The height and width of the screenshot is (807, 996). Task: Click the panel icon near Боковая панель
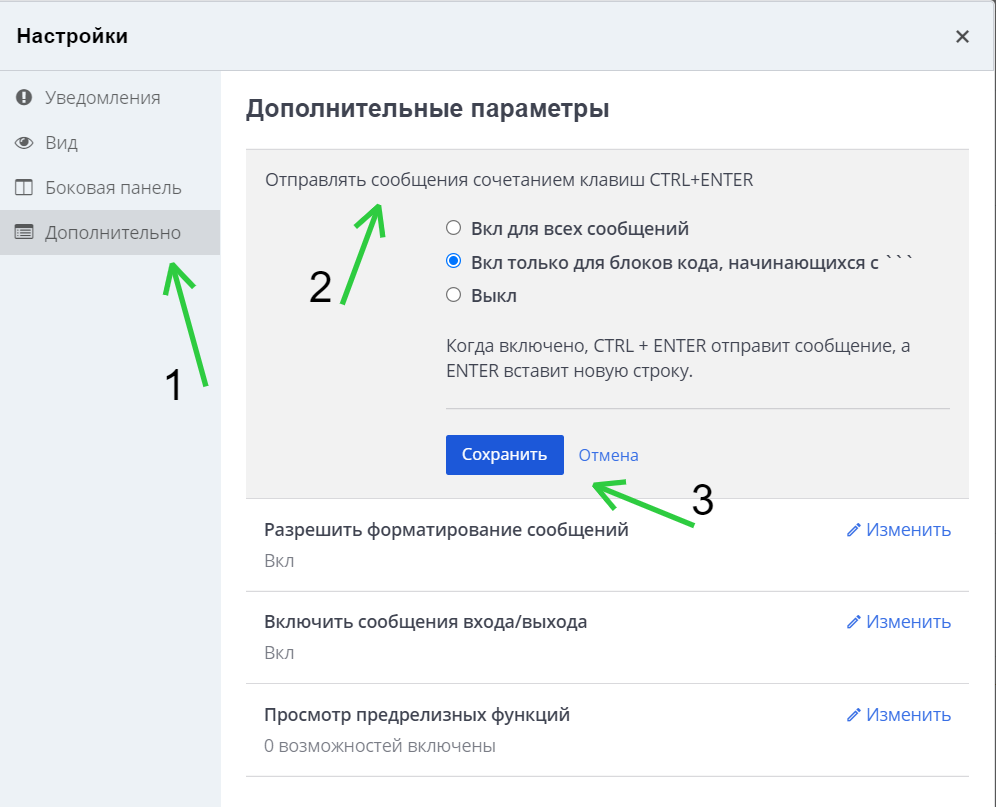tap(23, 187)
